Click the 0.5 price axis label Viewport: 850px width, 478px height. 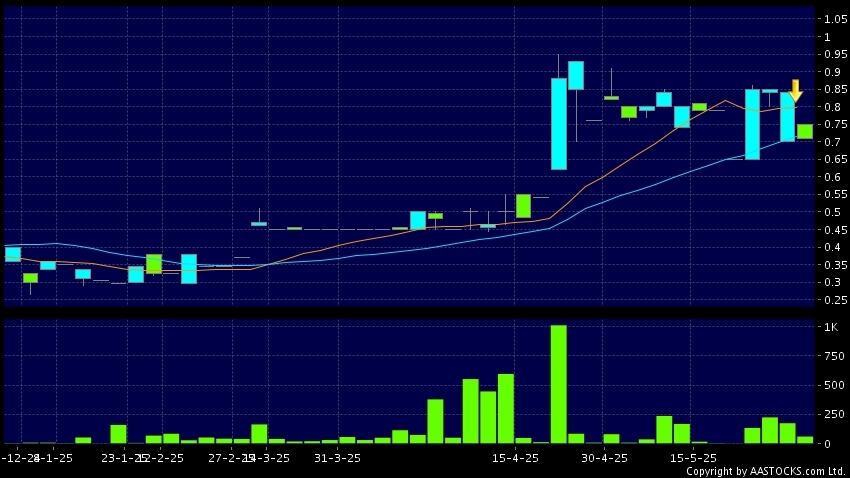click(832, 212)
